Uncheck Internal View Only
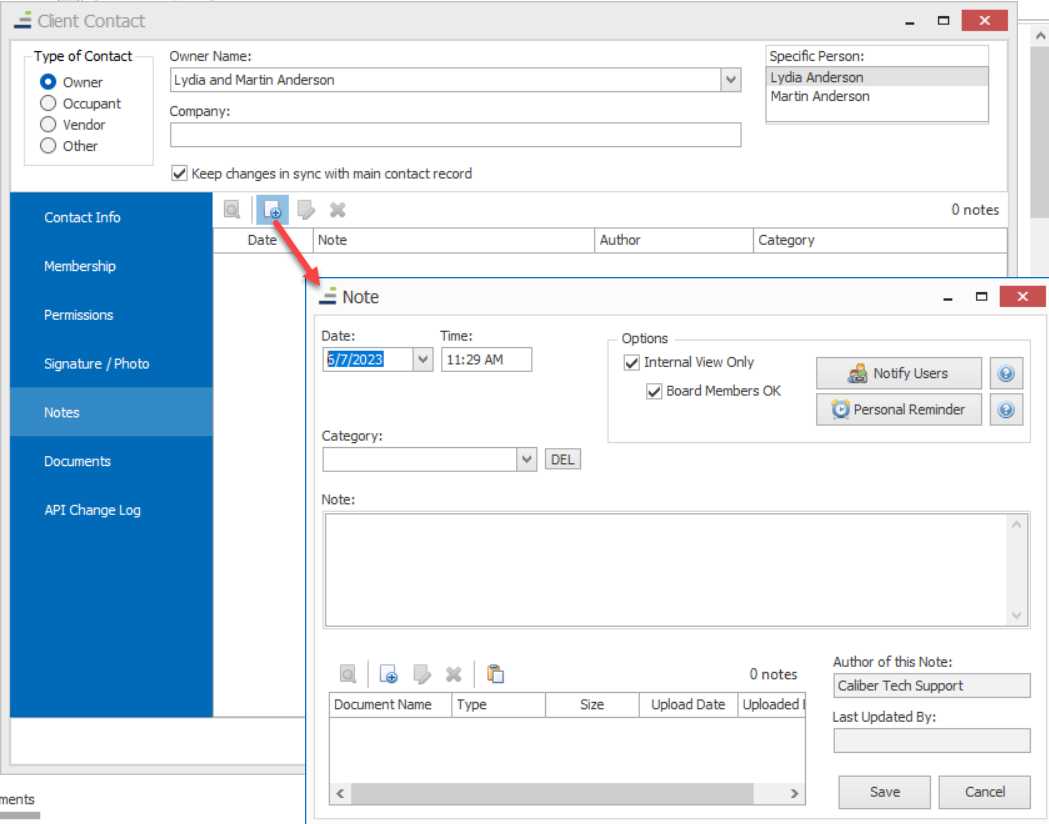This screenshot has width=1049, height=824. pos(631,362)
